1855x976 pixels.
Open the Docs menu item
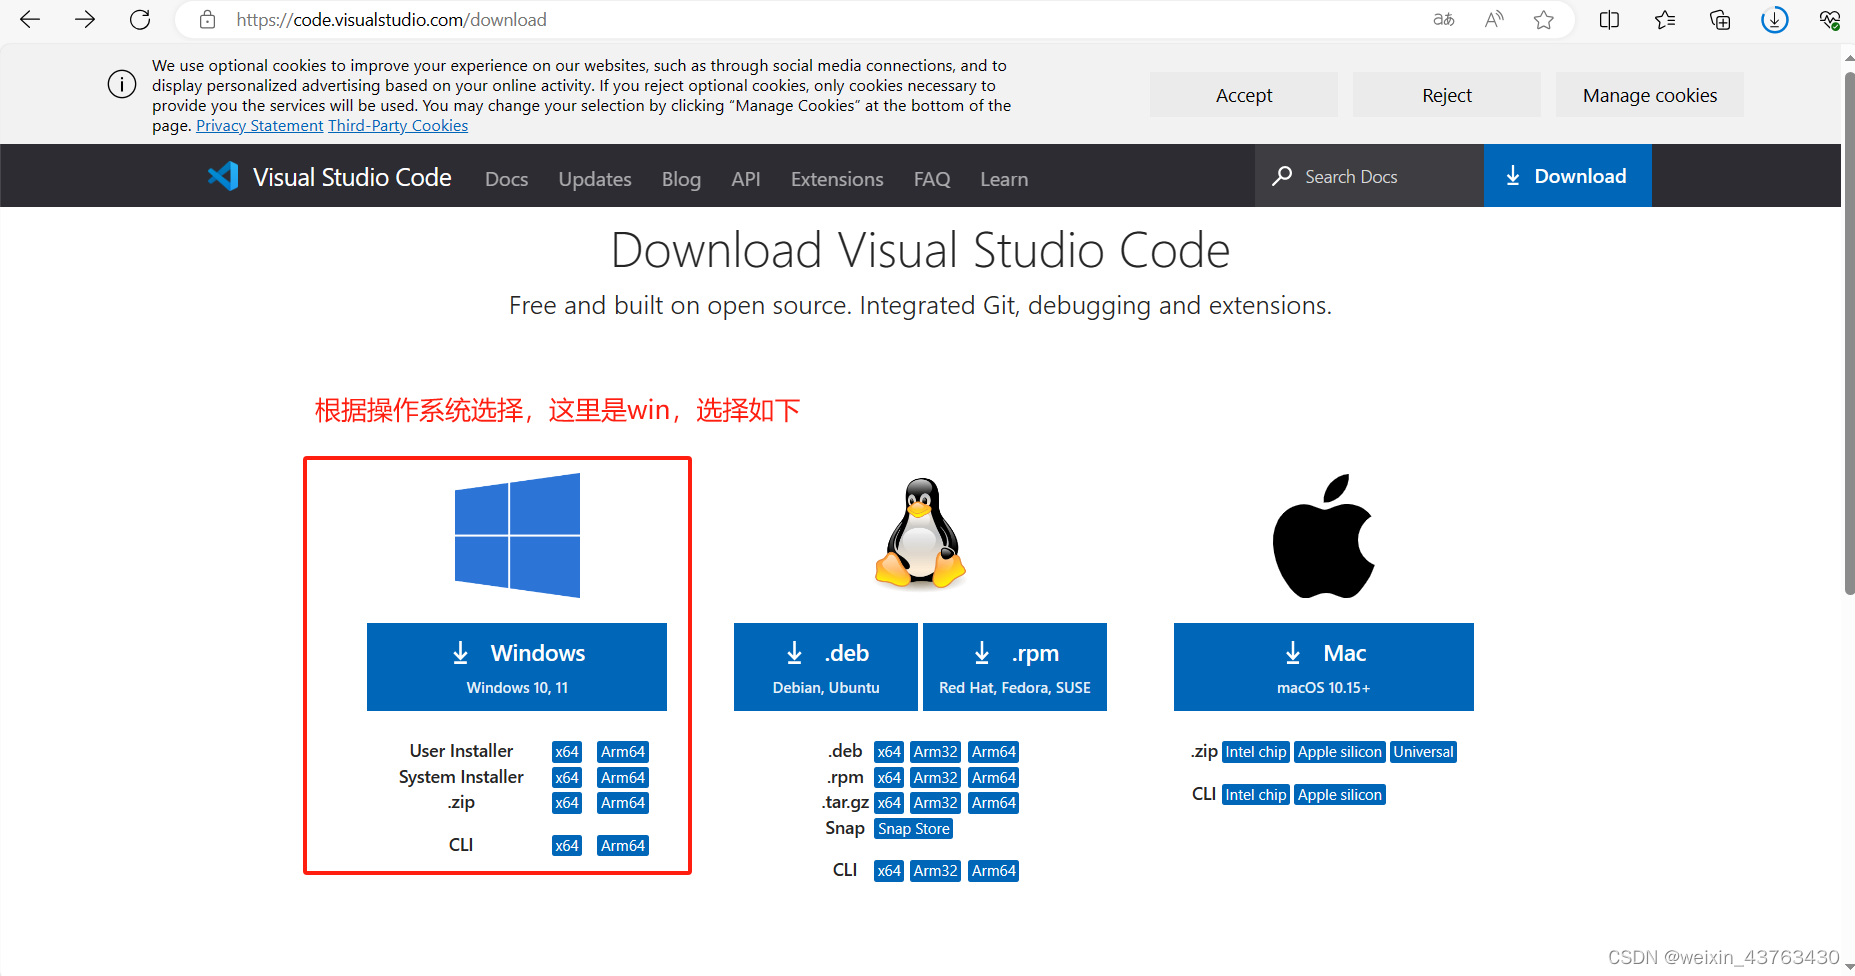[x=506, y=179]
